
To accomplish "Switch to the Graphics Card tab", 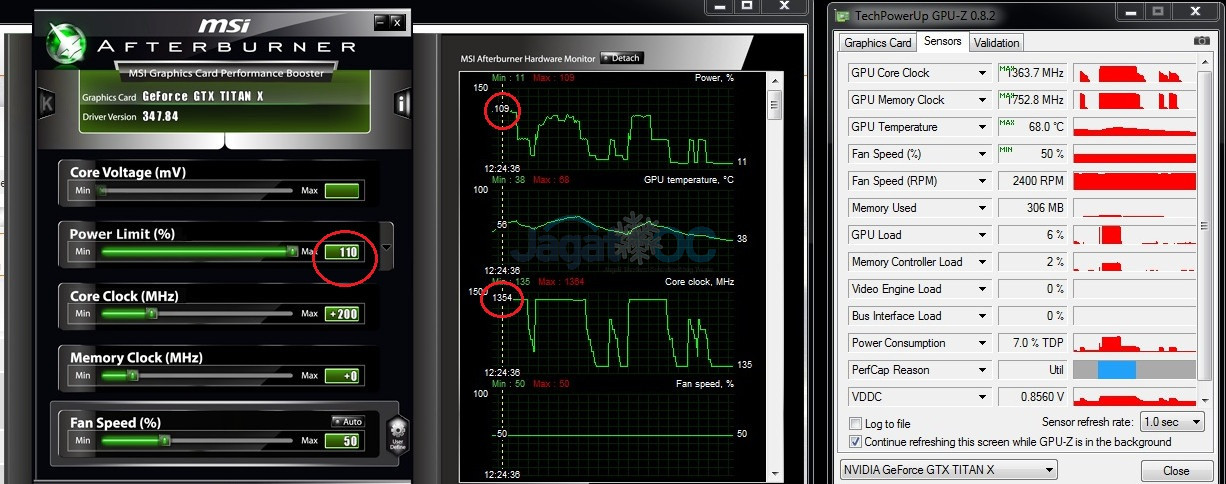I will pos(877,43).
